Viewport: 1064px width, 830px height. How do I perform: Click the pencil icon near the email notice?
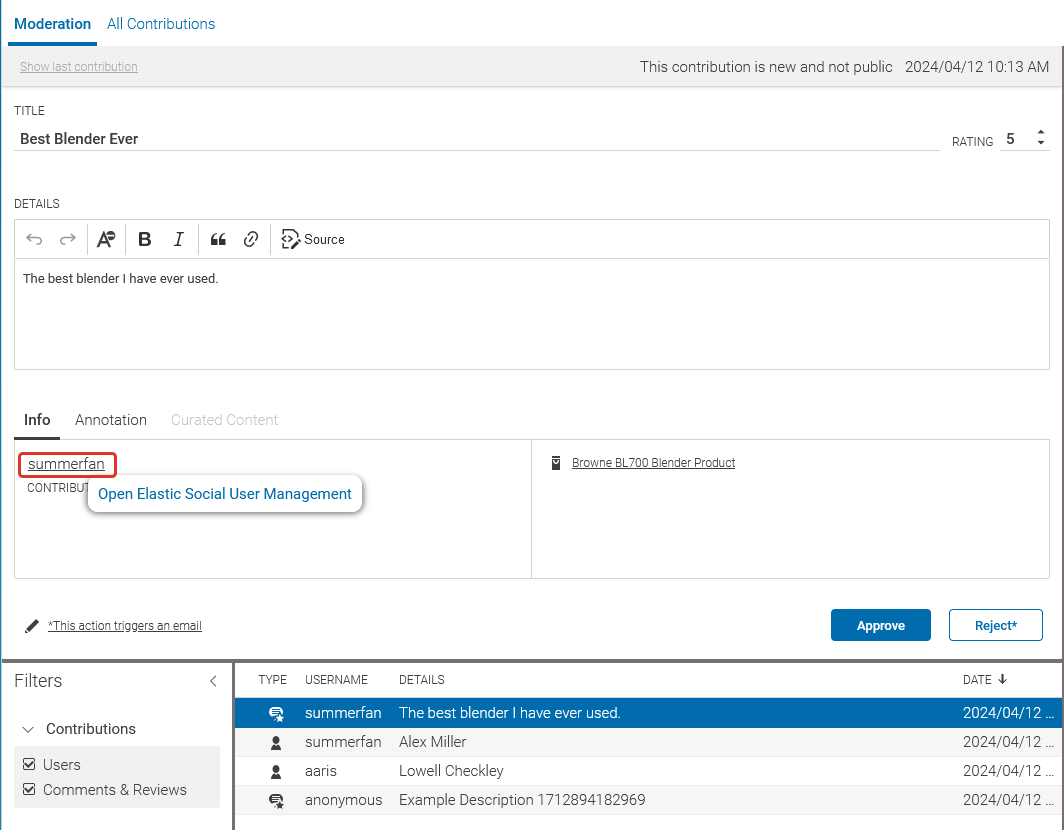(31, 625)
